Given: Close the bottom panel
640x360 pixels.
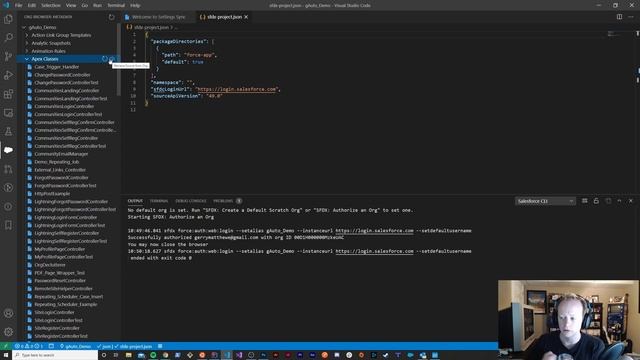Looking at the screenshot, I should (631, 201).
